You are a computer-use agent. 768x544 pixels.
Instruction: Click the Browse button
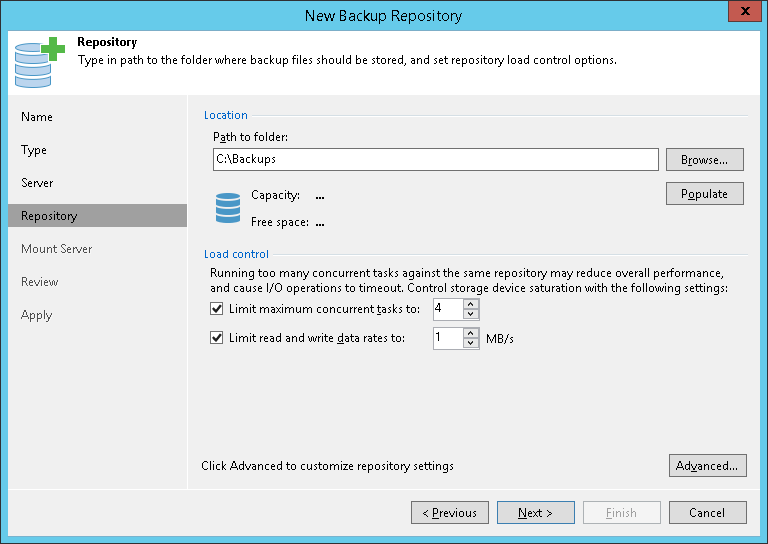pyautogui.click(x=704, y=160)
